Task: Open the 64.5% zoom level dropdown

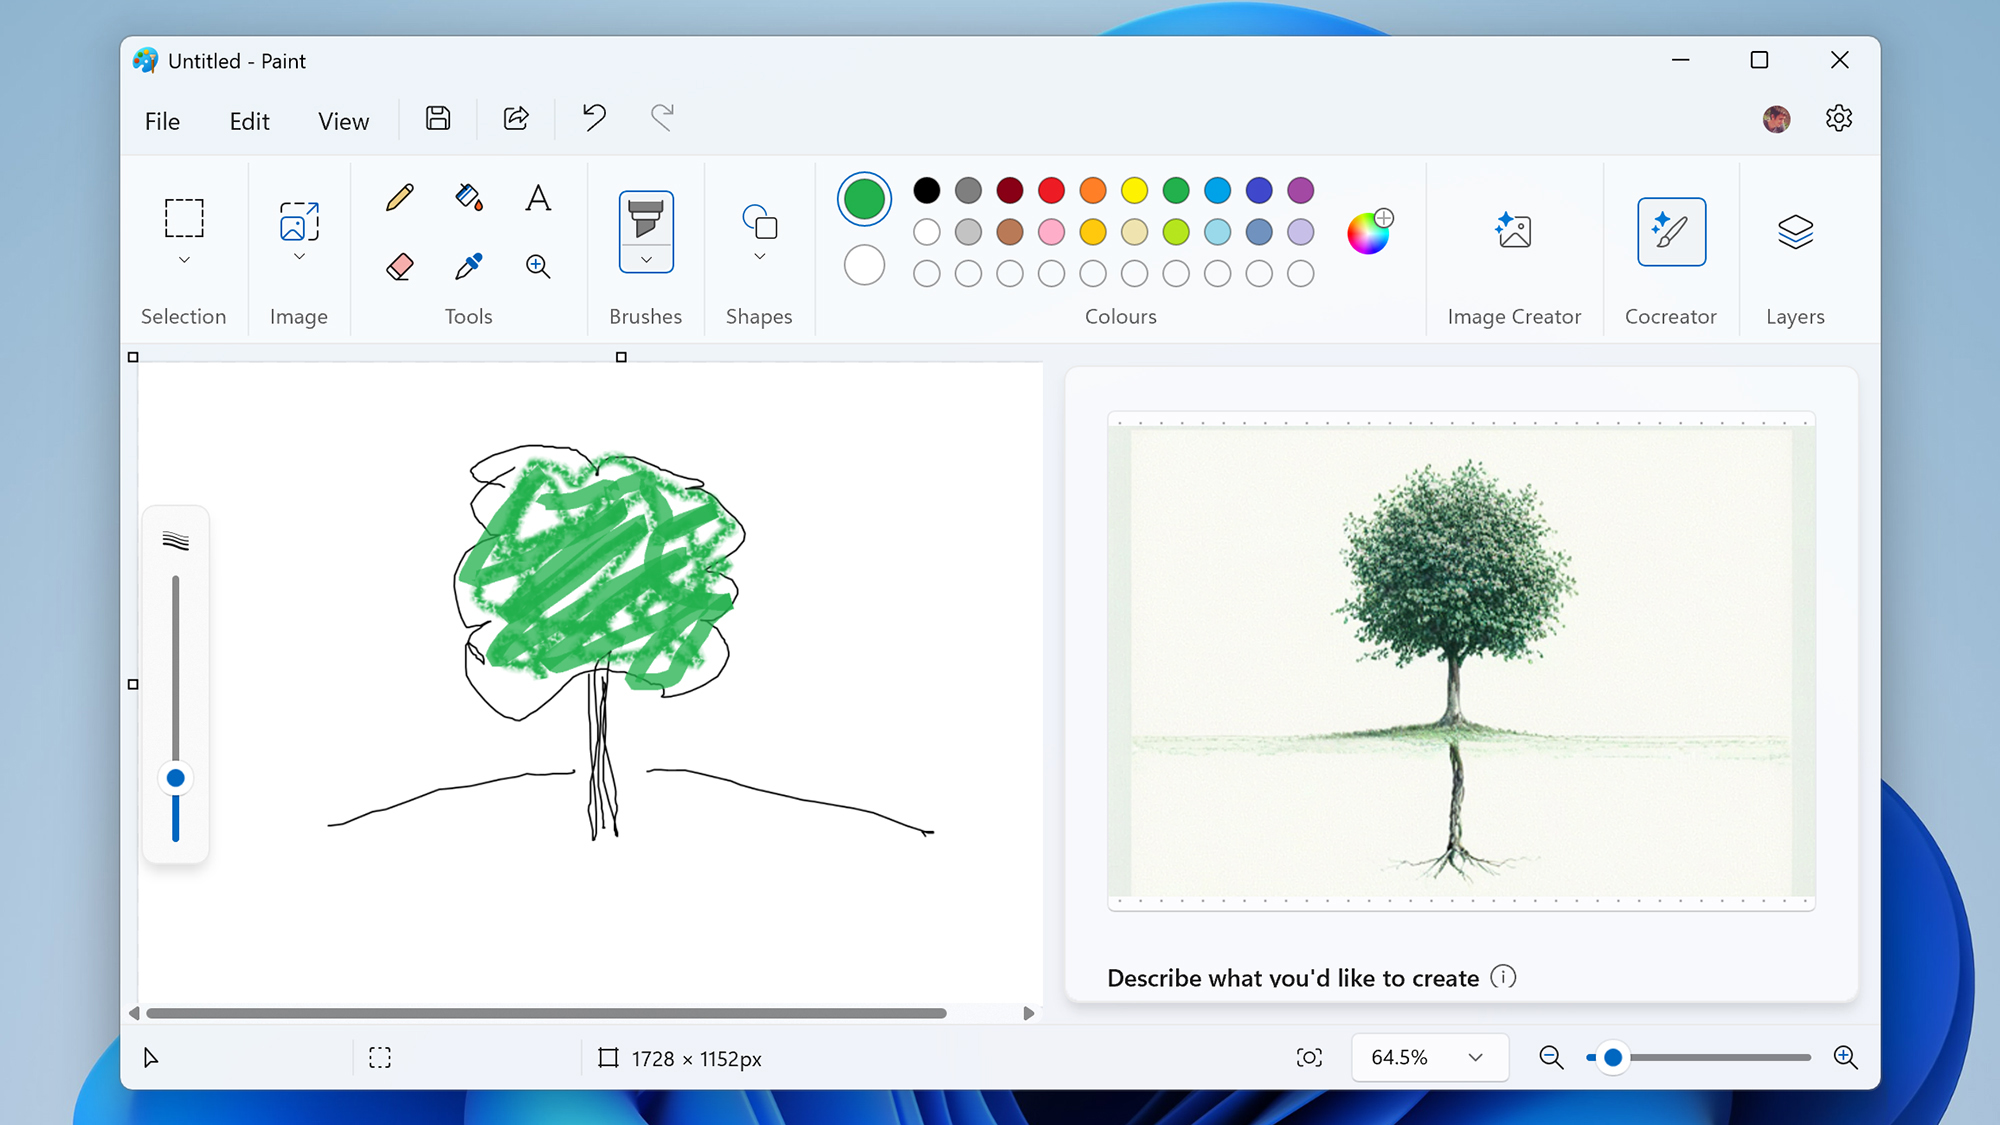Action: click(x=1429, y=1057)
